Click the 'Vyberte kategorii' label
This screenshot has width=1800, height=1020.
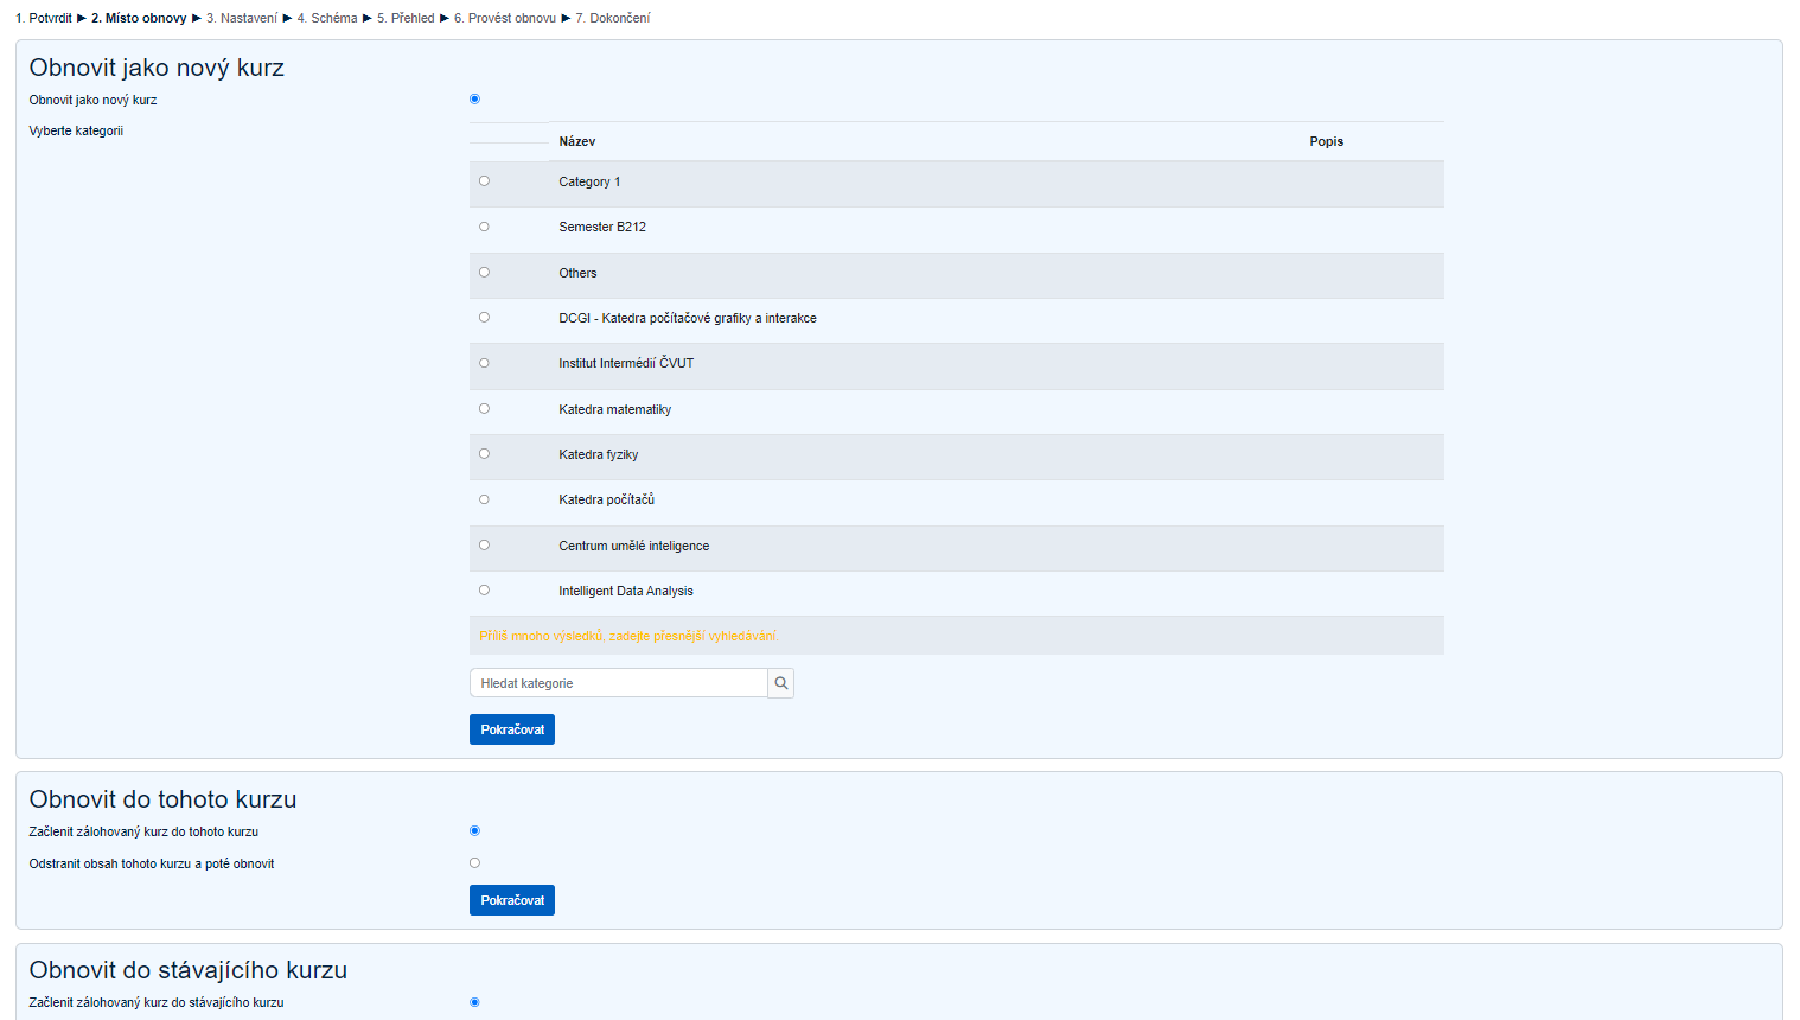tap(76, 131)
